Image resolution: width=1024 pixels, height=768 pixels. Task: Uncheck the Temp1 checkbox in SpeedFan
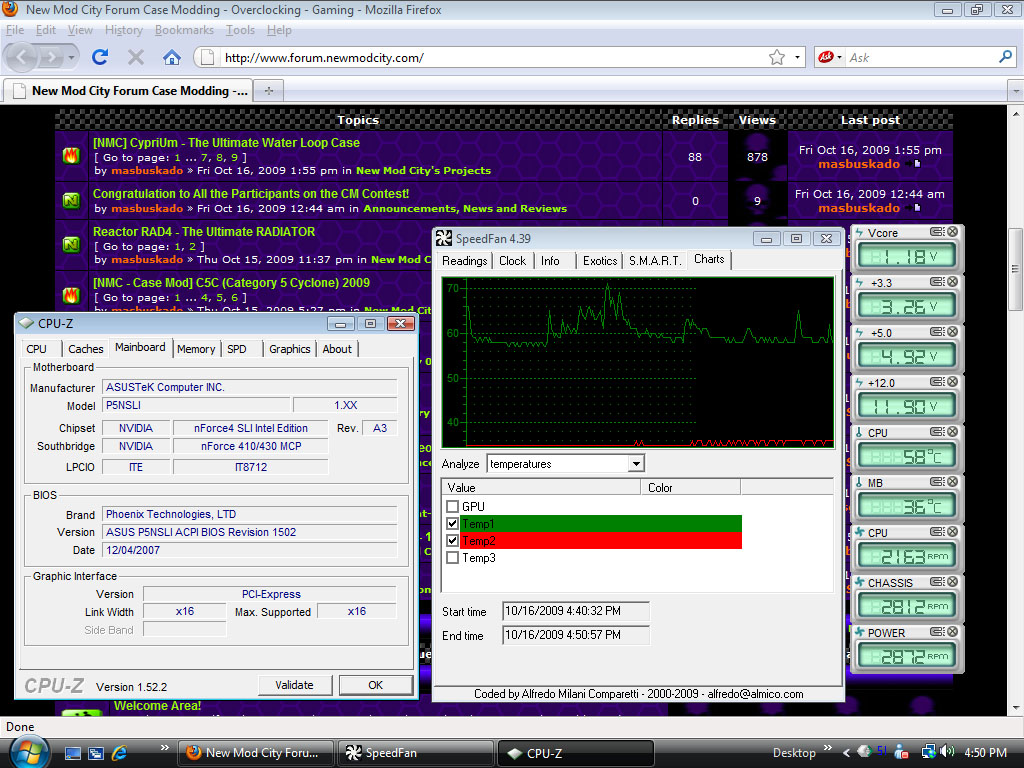coord(453,523)
